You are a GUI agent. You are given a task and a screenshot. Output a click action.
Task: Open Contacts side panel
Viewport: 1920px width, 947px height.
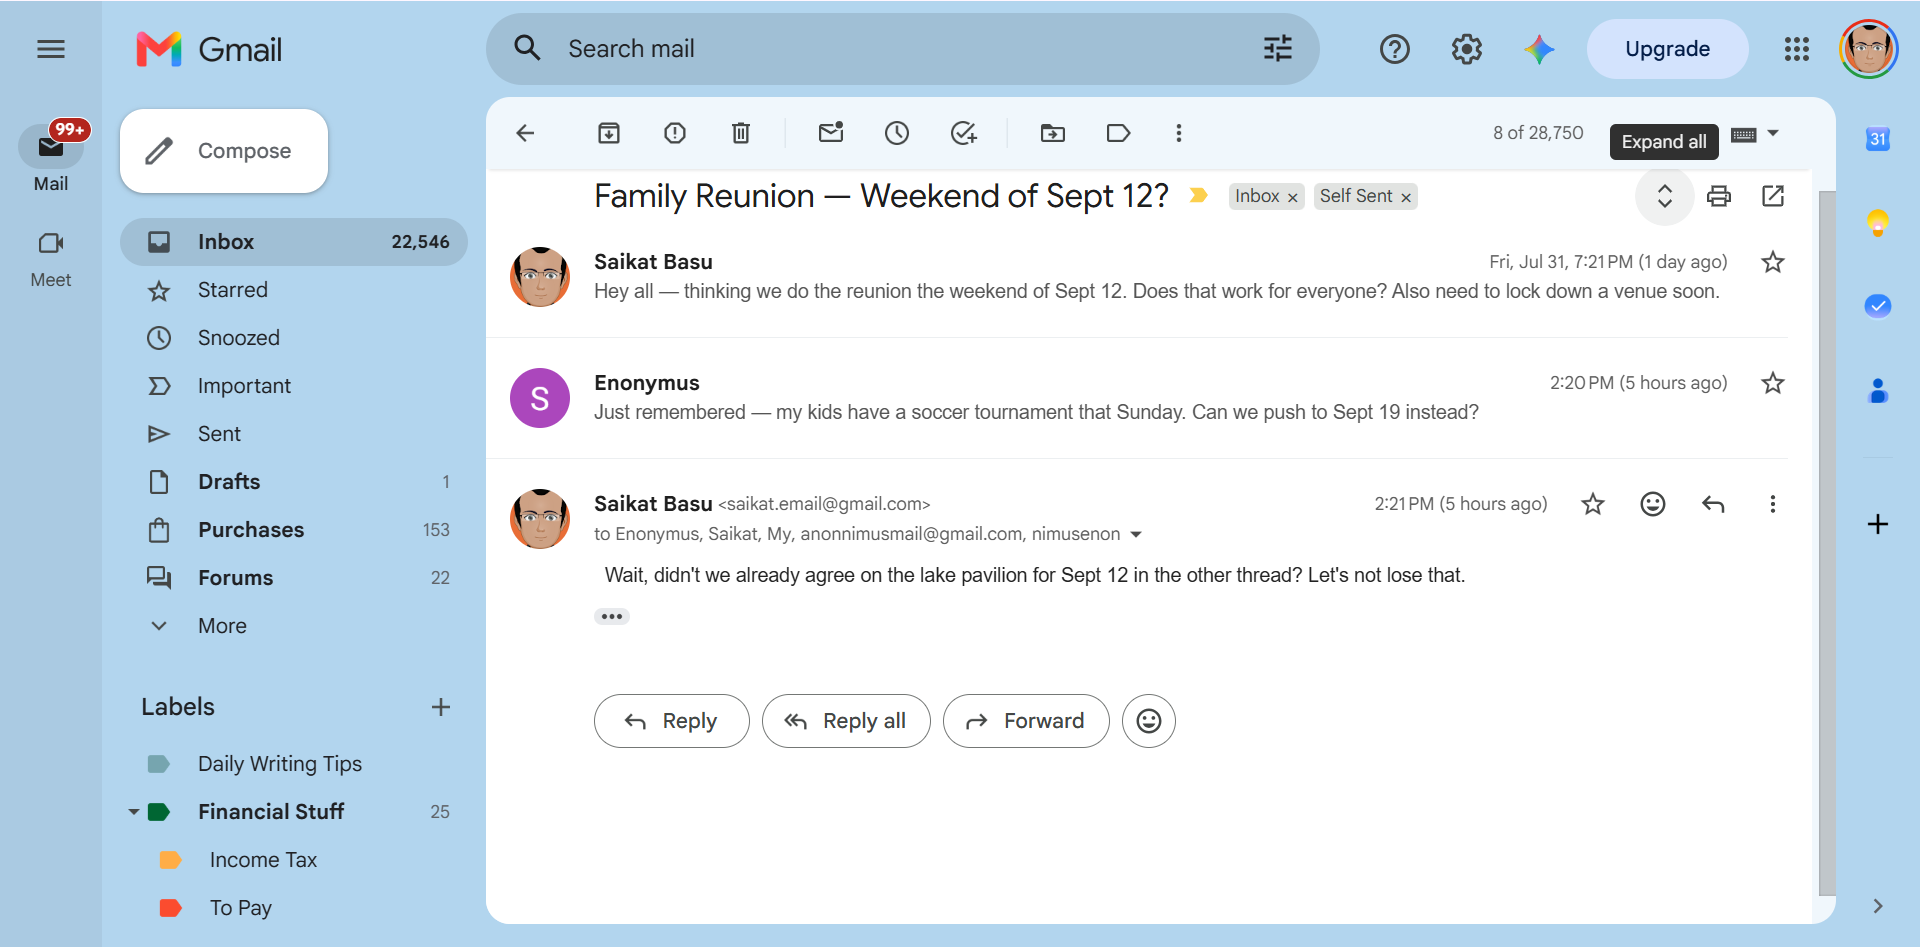point(1878,391)
